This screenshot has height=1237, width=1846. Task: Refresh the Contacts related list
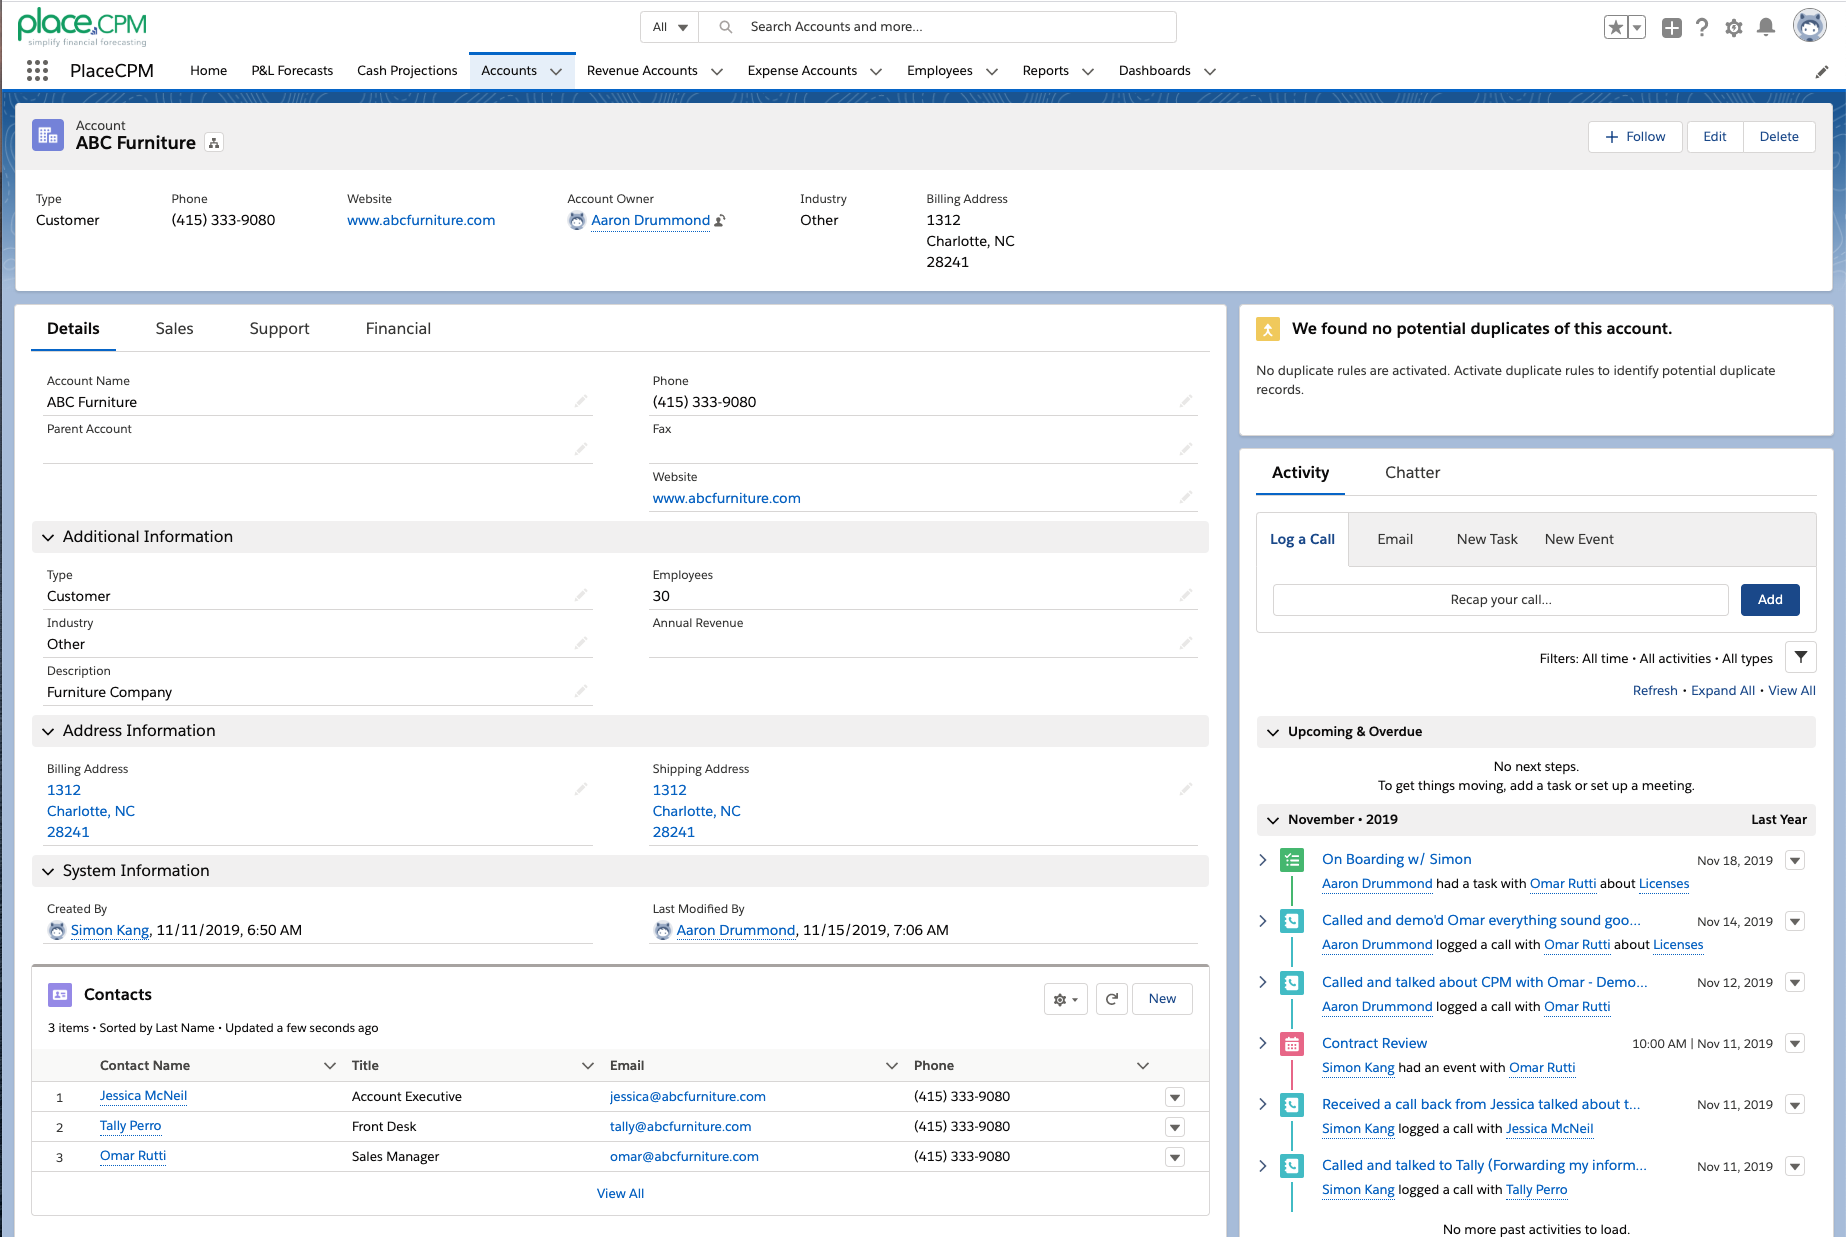tap(1111, 999)
